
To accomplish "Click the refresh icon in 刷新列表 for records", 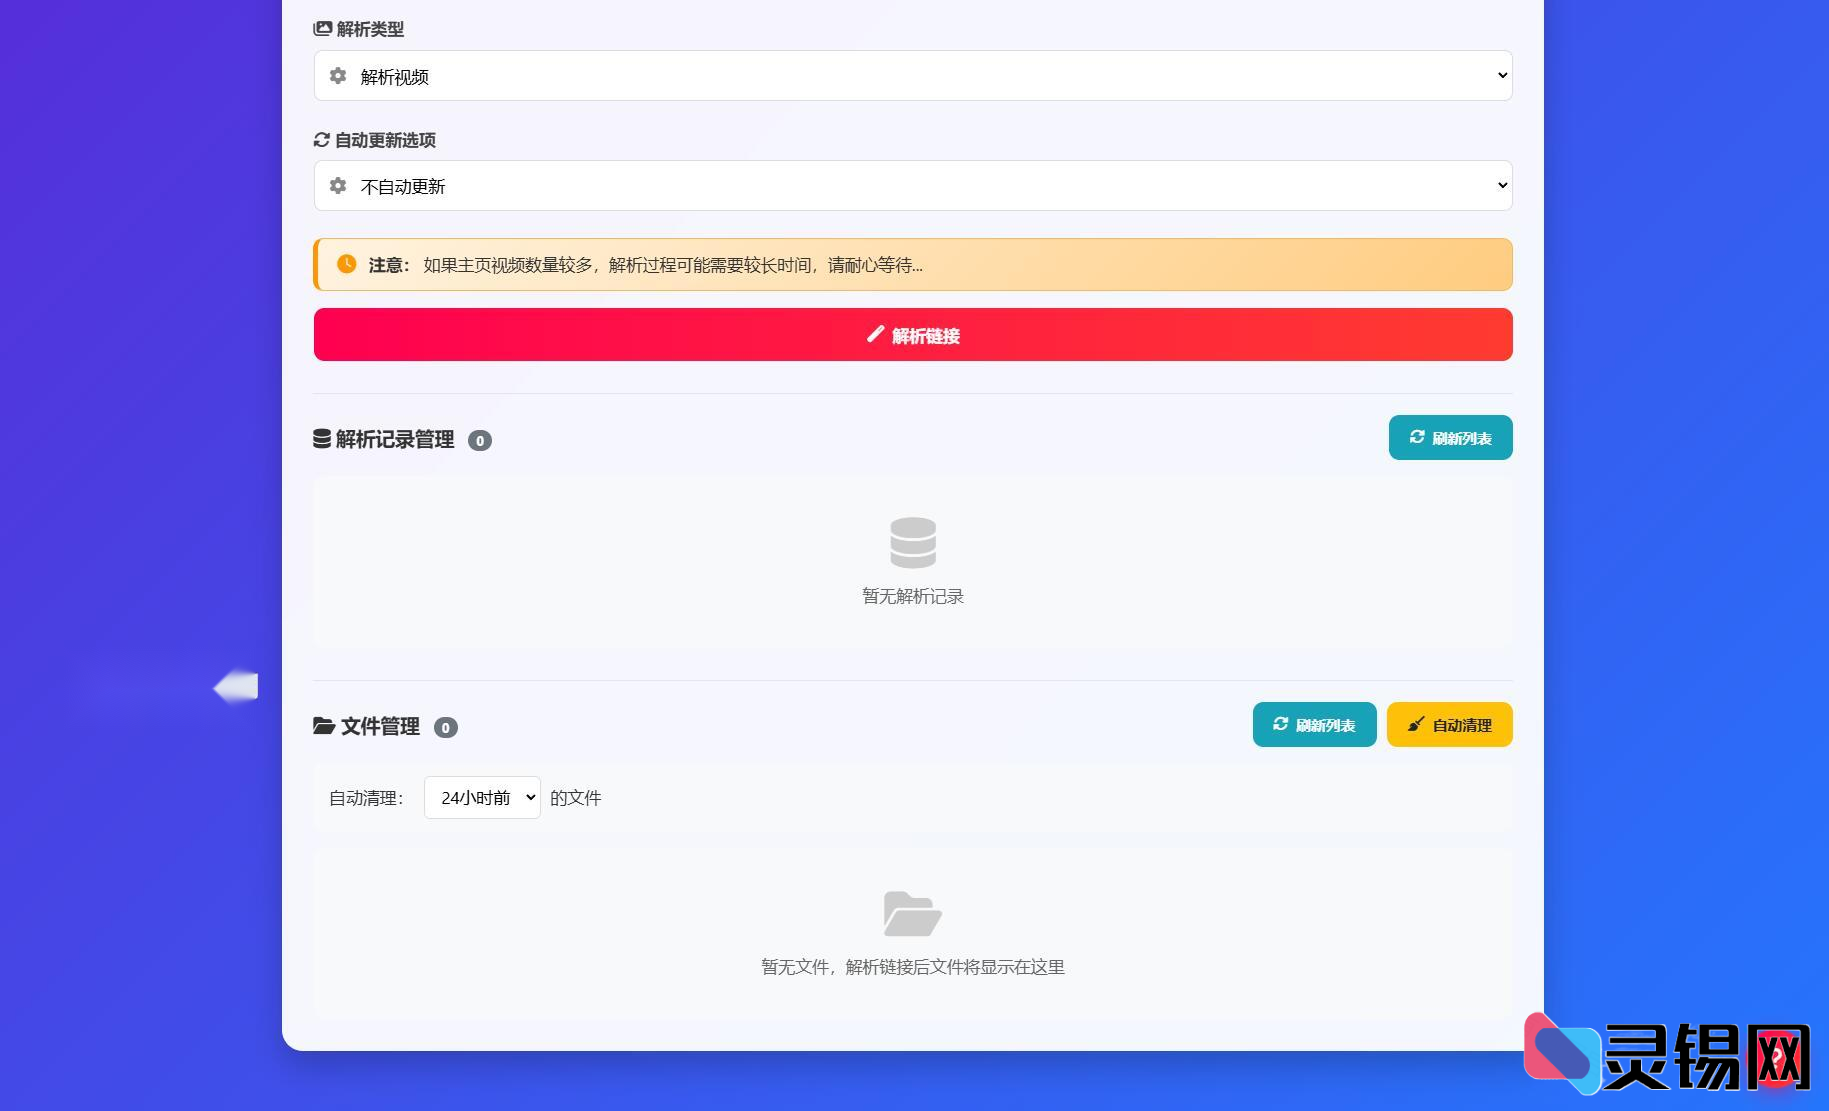I will 1417,437.
